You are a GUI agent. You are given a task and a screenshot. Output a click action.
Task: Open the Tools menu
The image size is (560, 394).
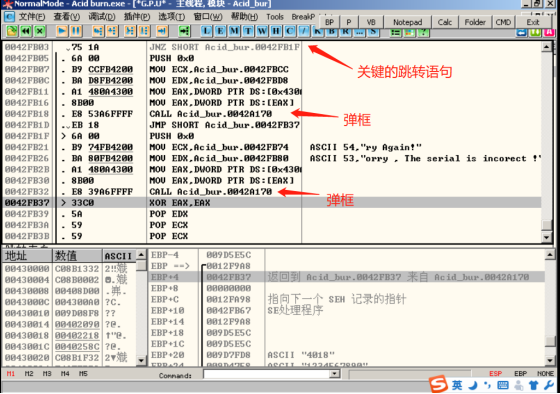coord(275,17)
